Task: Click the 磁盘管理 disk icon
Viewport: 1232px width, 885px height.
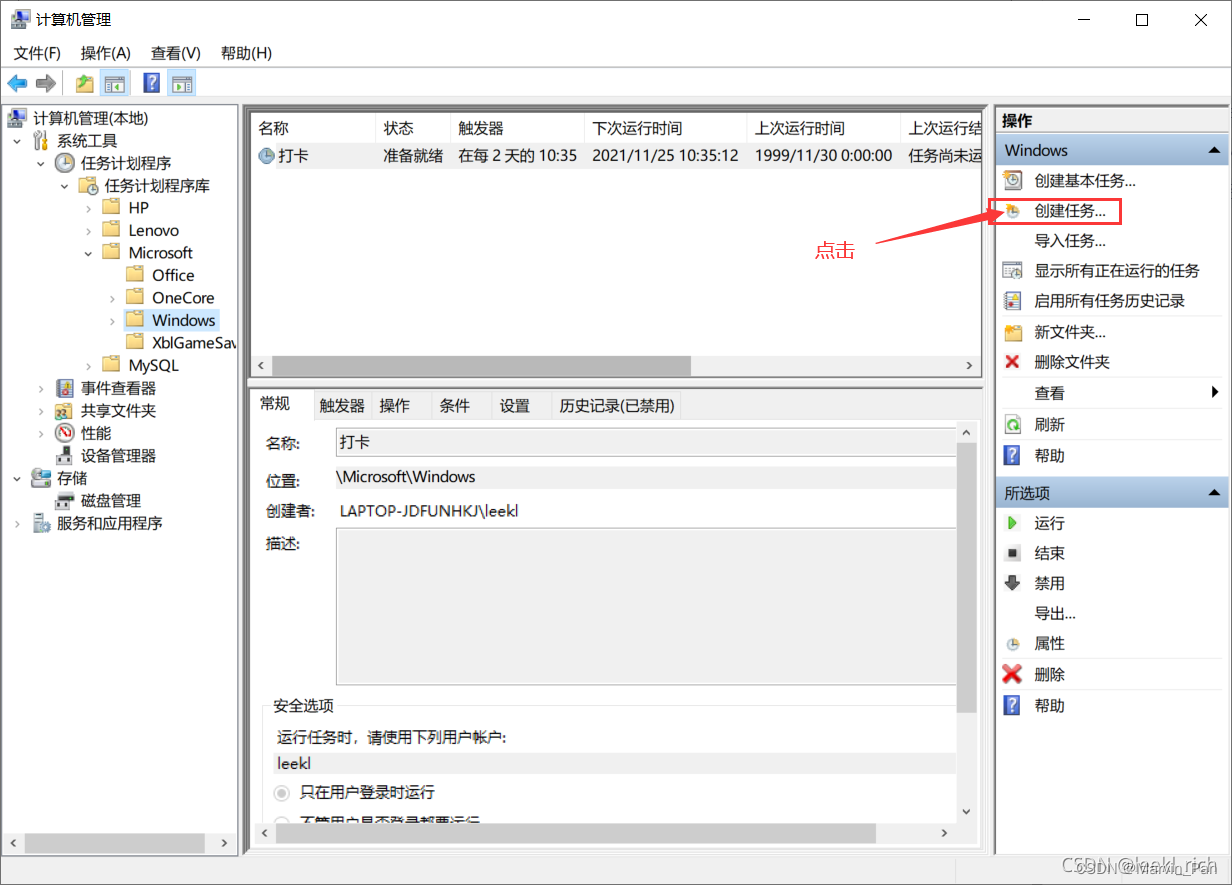Action: pos(65,501)
